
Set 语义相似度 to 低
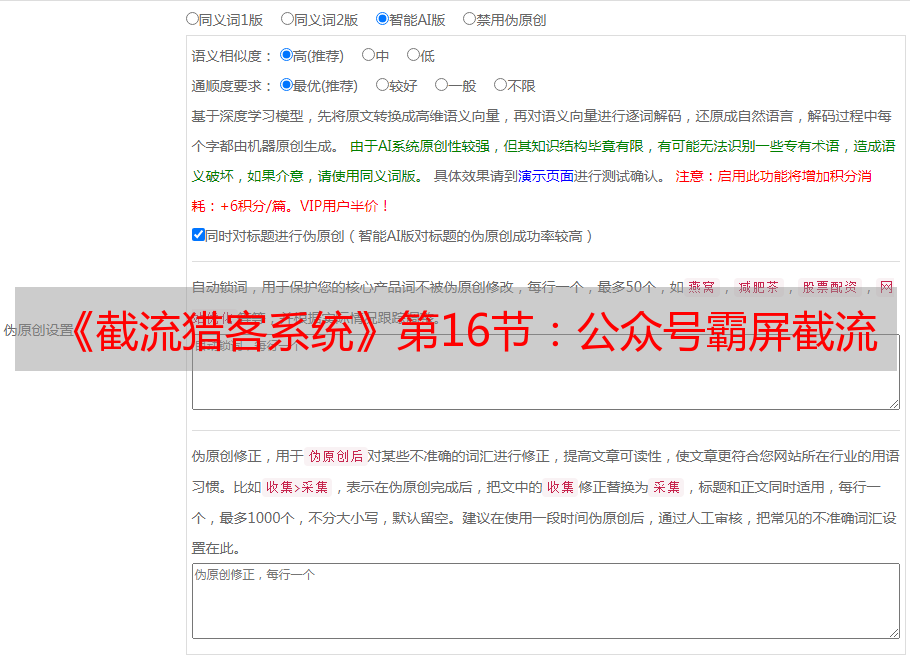tap(413, 55)
